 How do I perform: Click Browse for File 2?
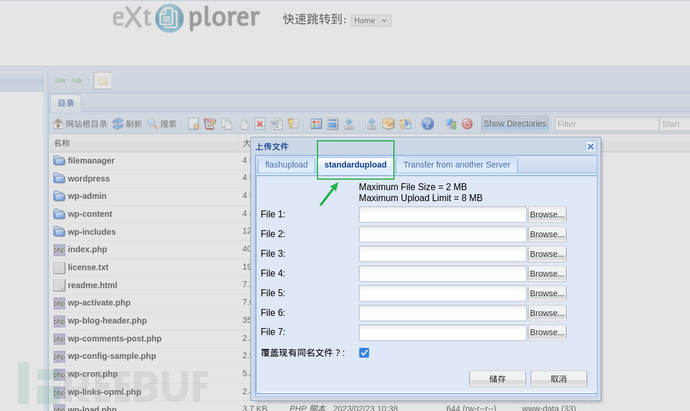coord(547,235)
